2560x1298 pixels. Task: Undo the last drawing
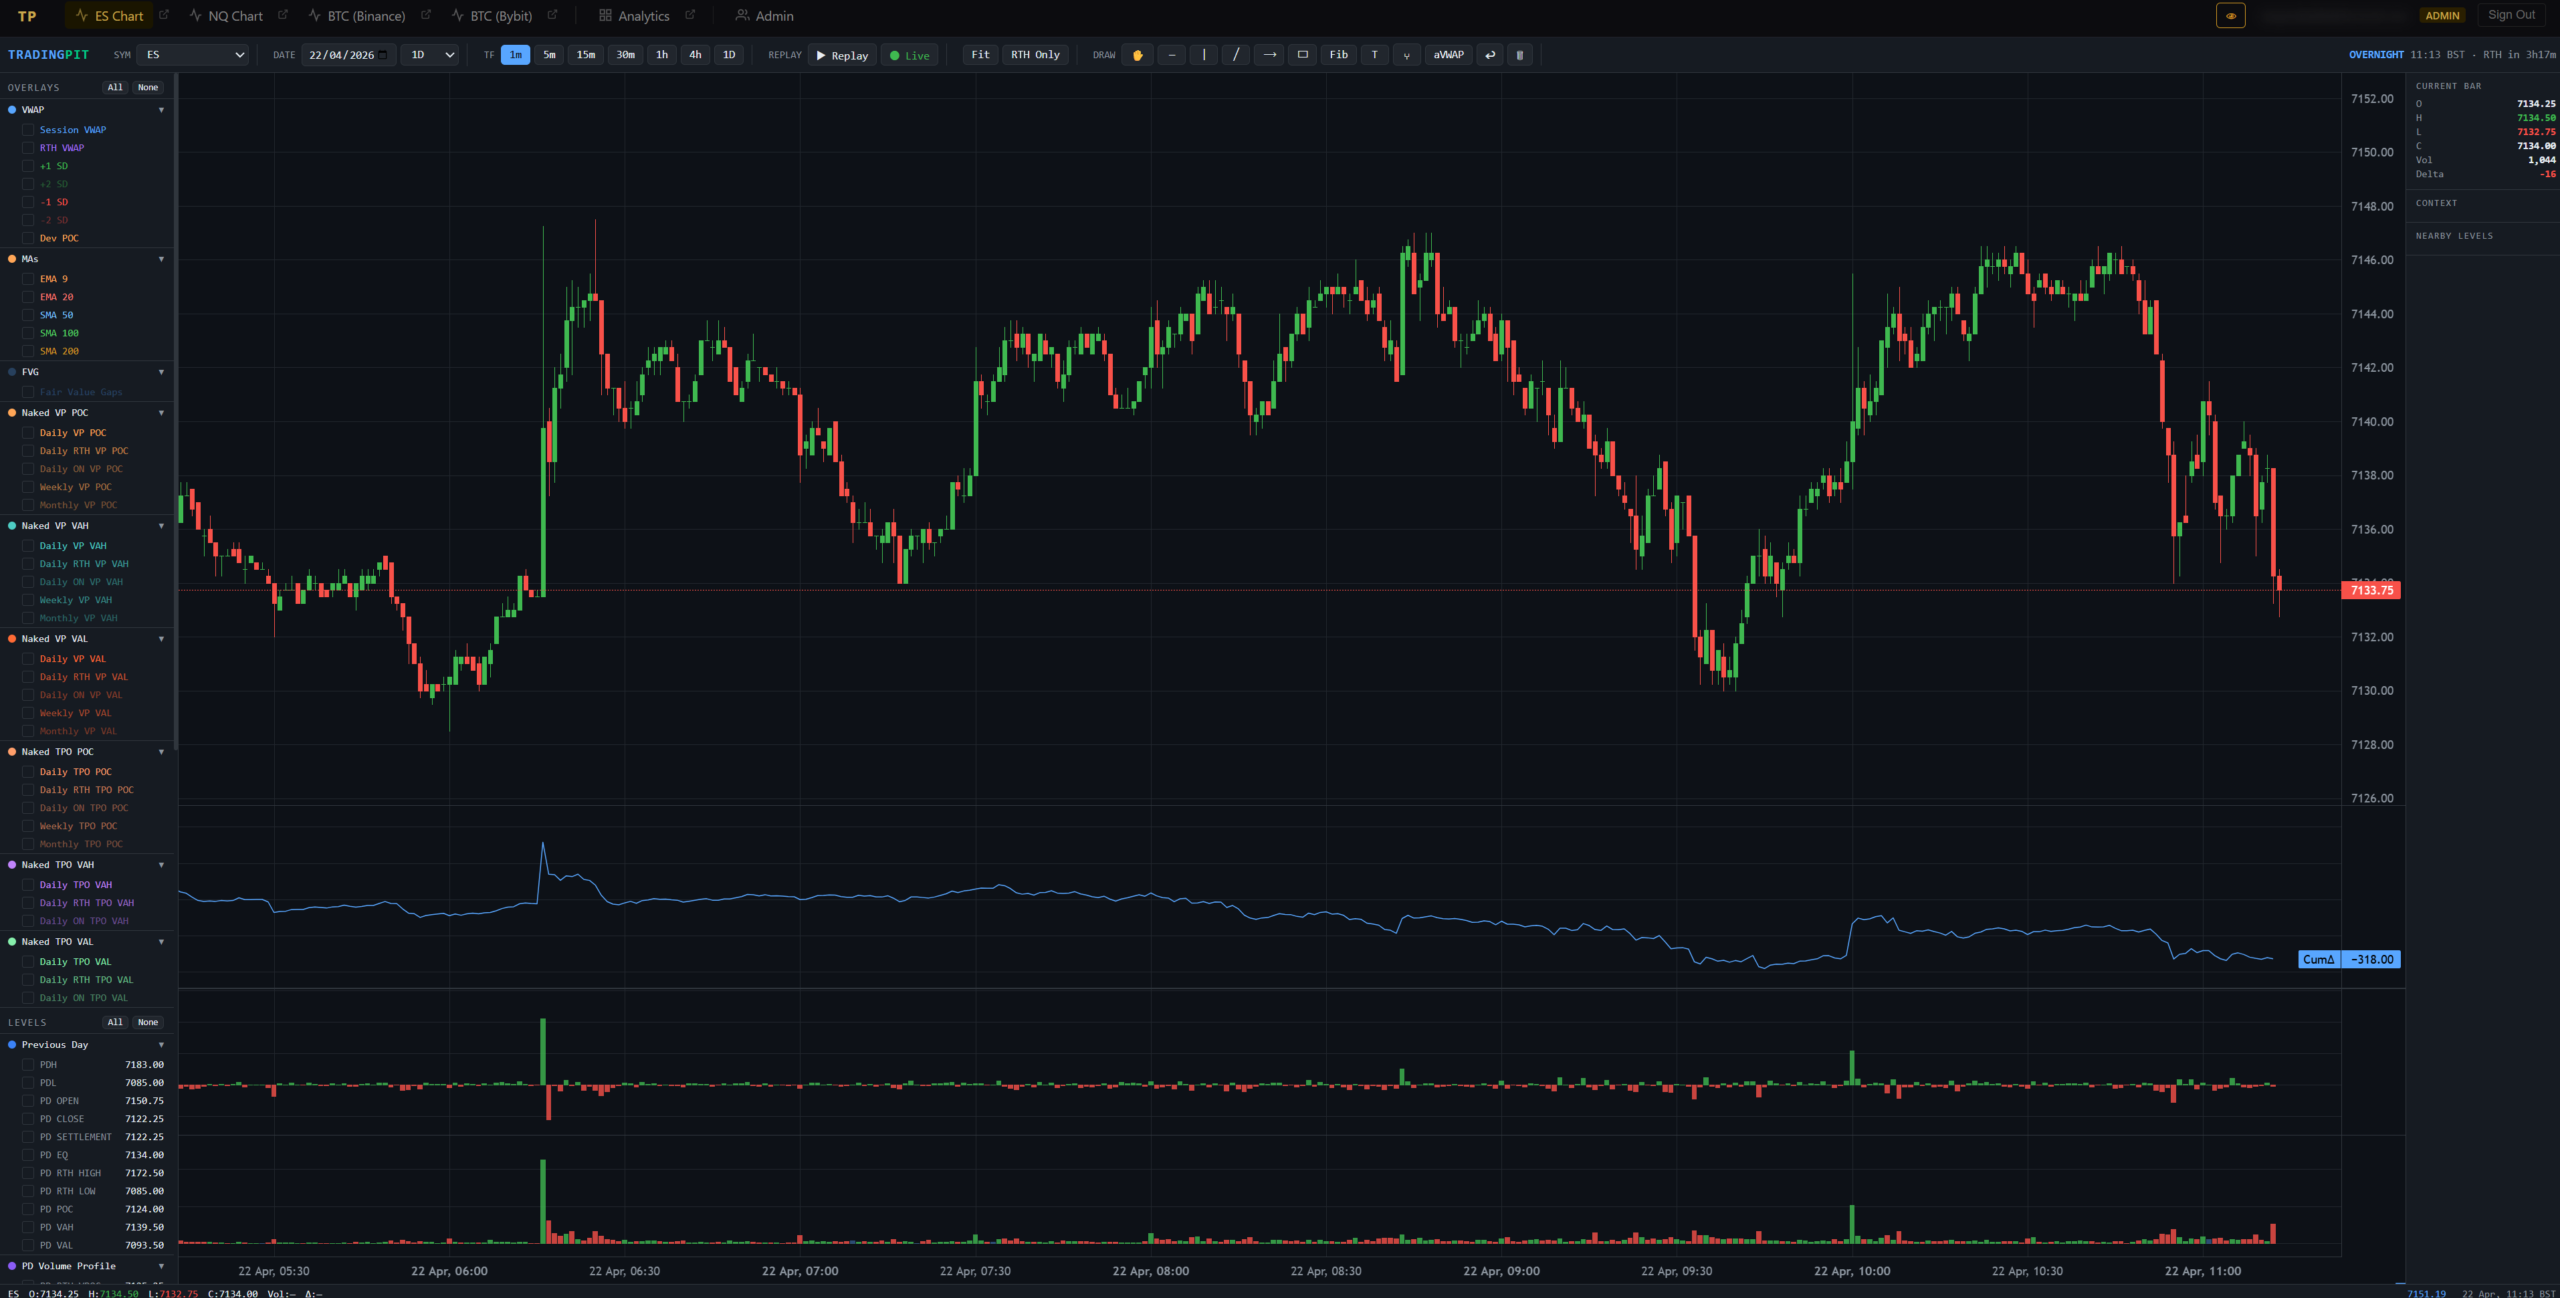1490,55
